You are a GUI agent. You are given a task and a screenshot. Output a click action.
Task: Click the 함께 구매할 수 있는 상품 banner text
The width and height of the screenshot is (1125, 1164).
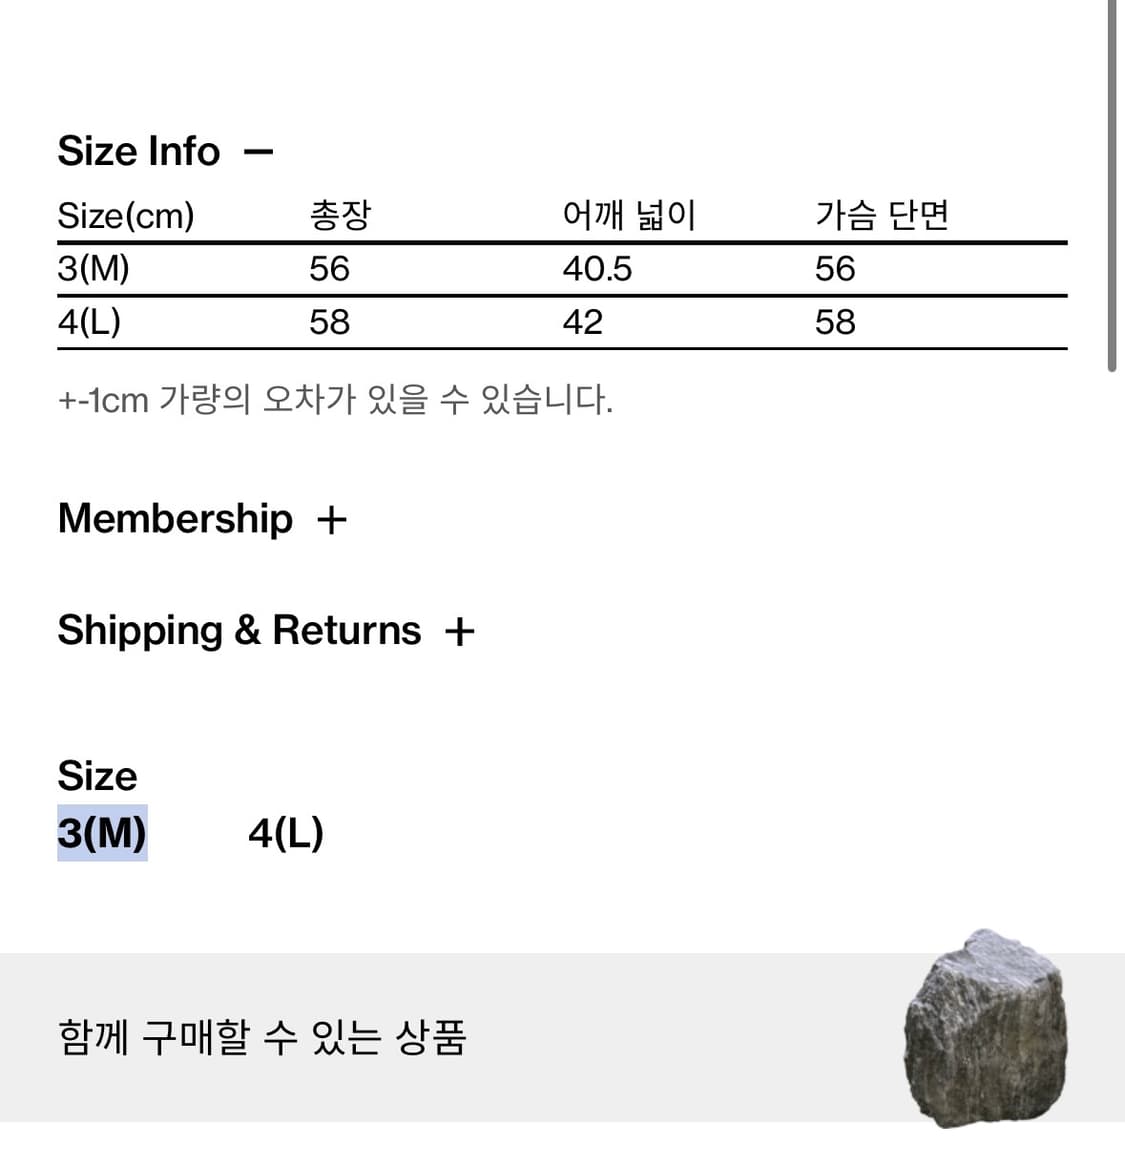262,1037
